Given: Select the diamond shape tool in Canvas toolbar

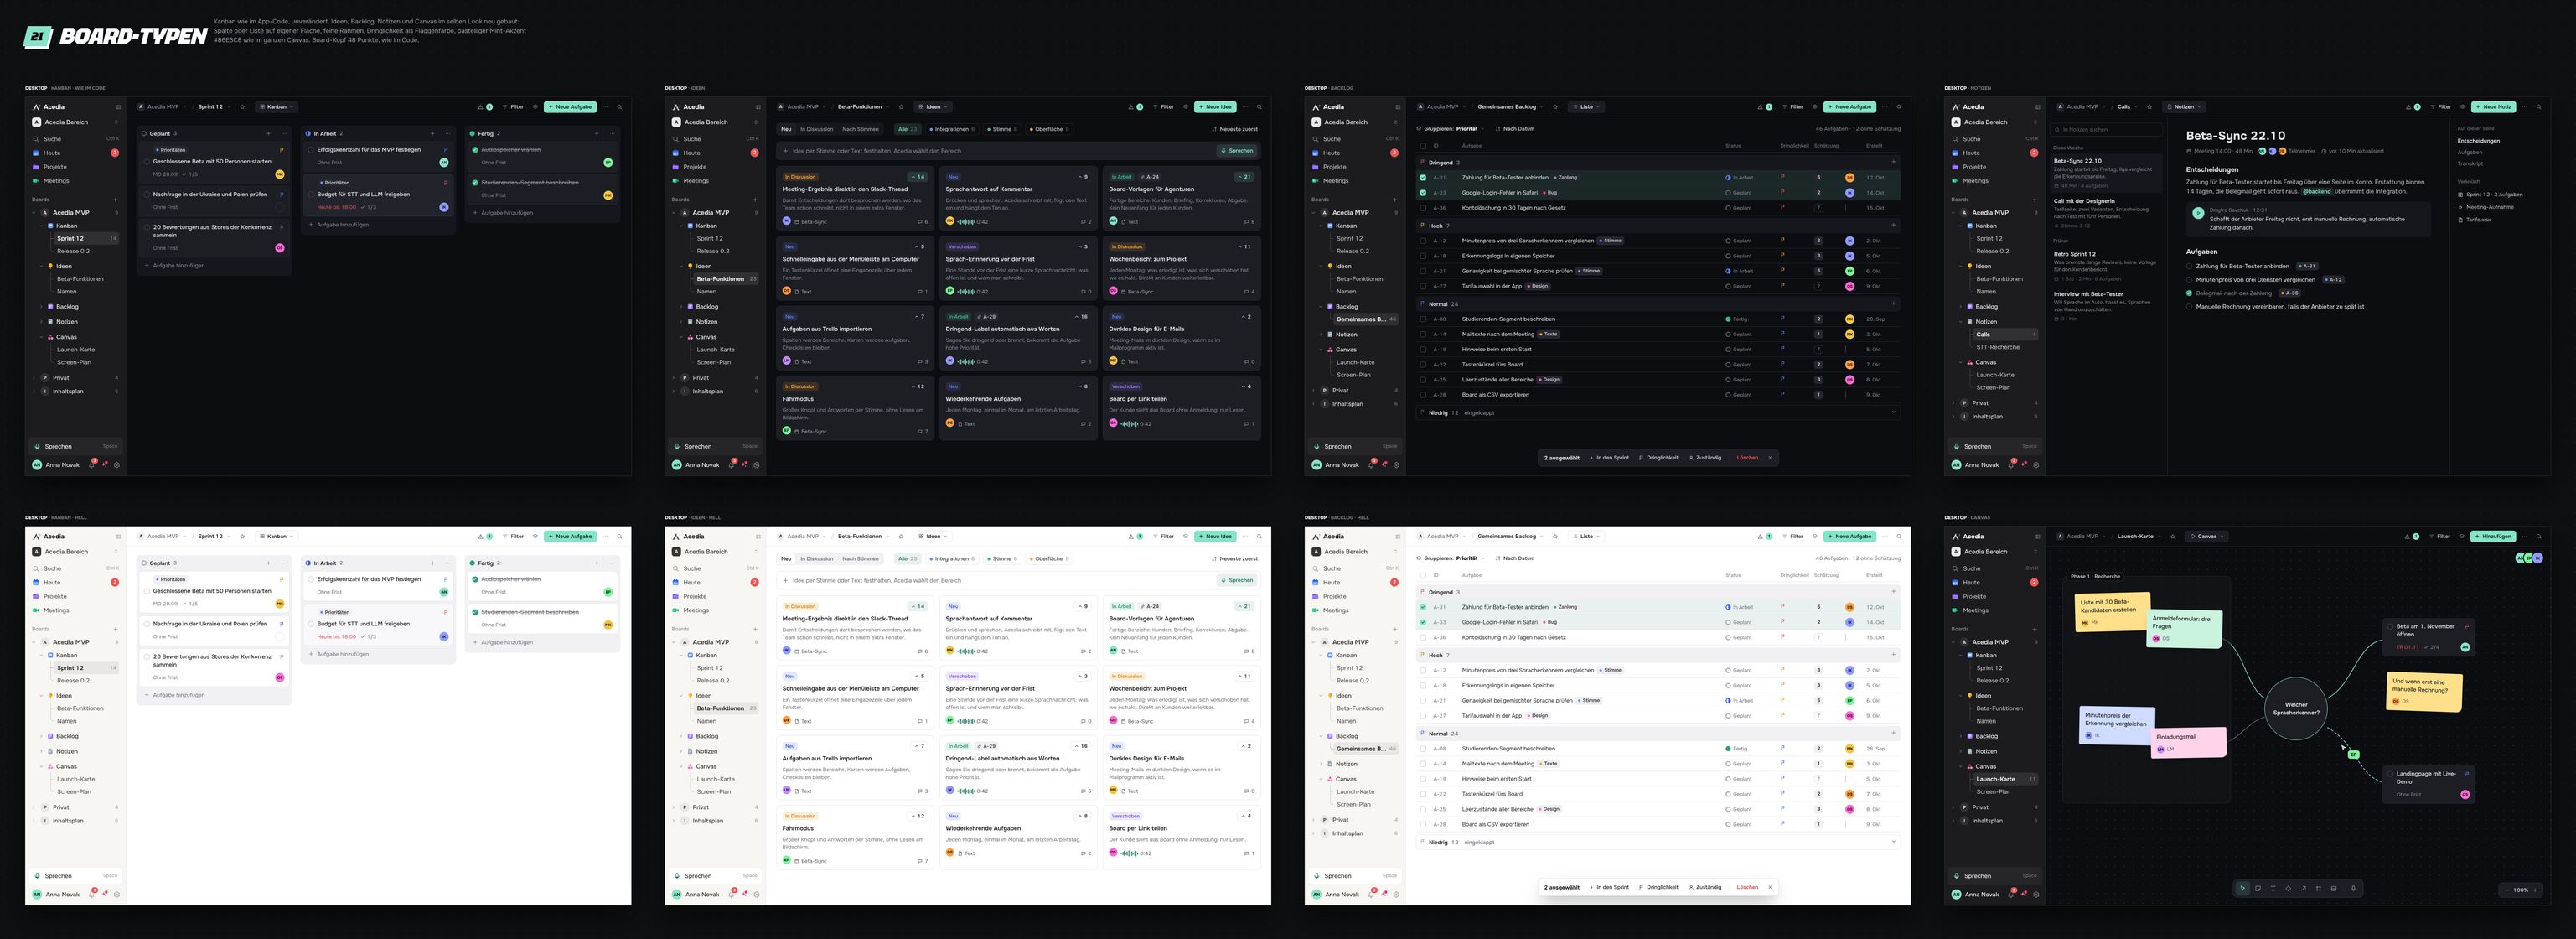Looking at the screenshot, I should tap(2289, 888).
